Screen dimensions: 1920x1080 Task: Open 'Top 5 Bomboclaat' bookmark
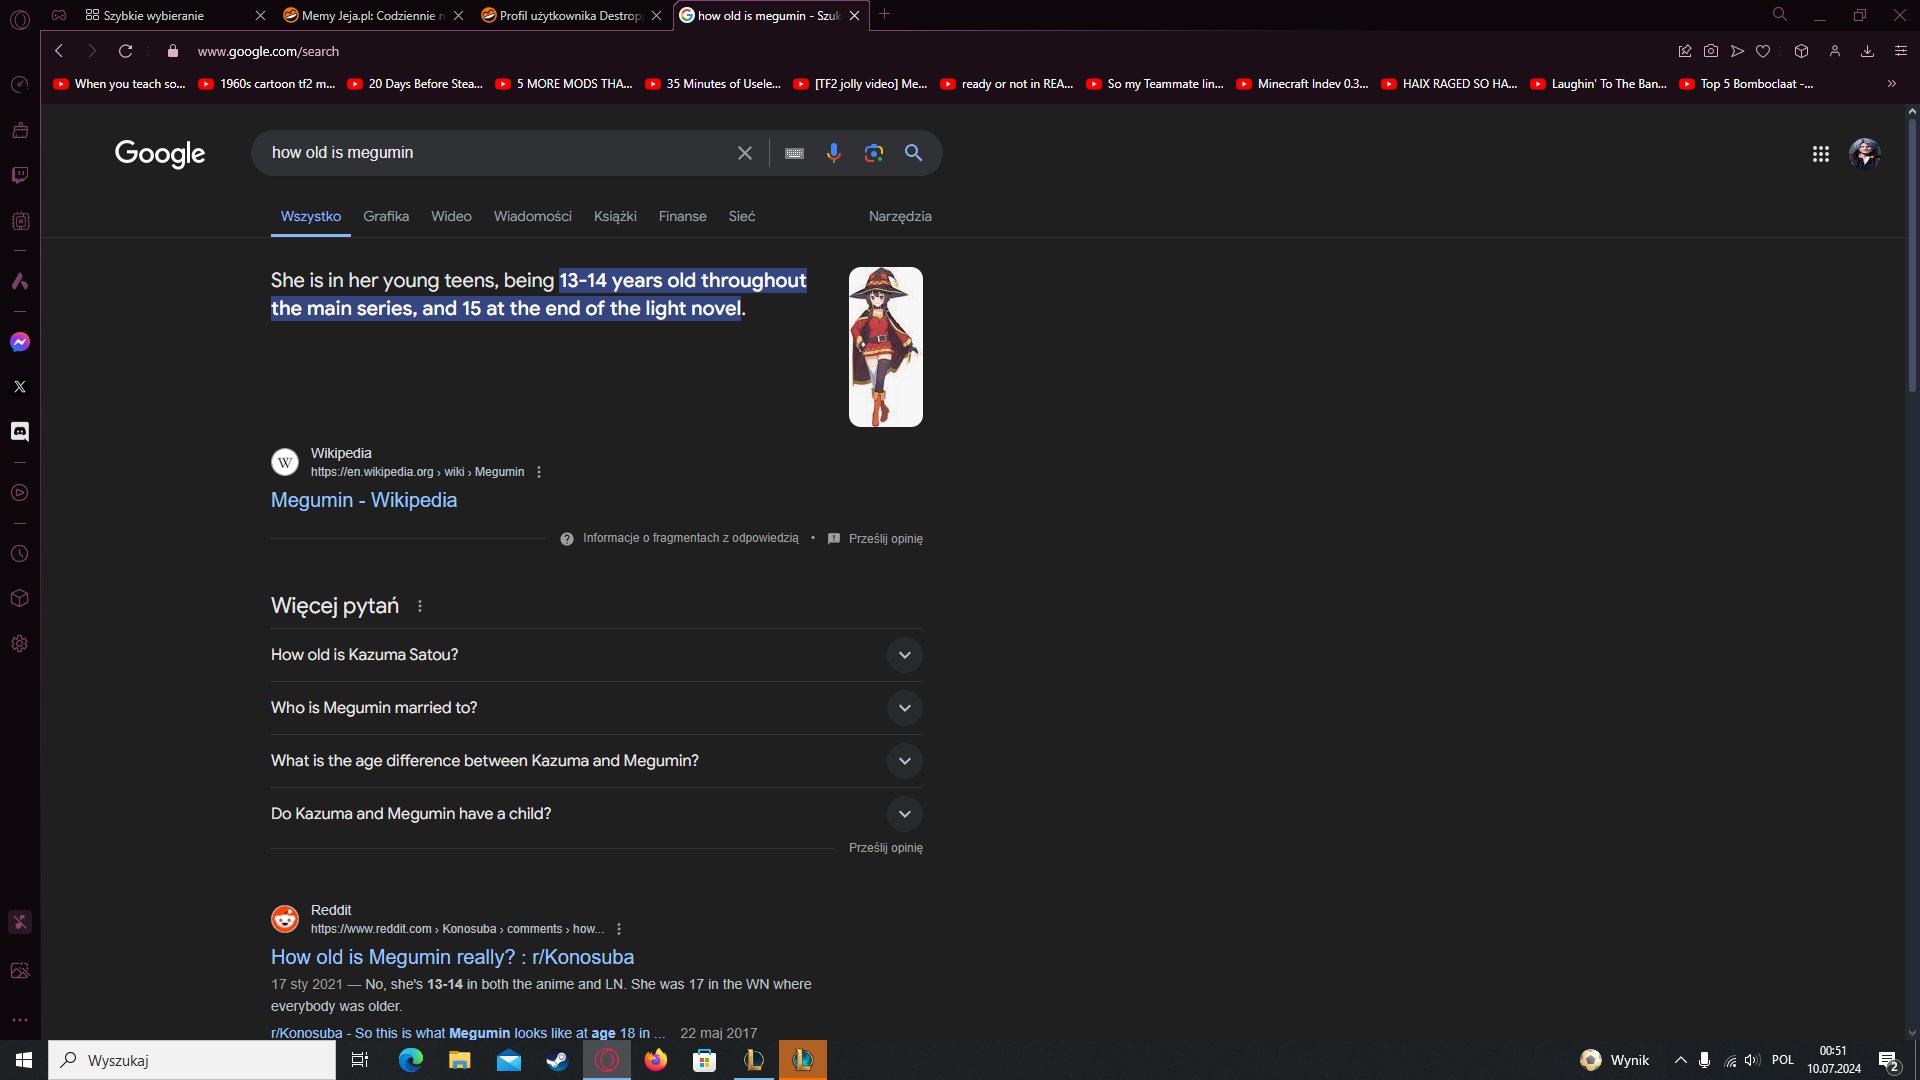click(x=1746, y=84)
